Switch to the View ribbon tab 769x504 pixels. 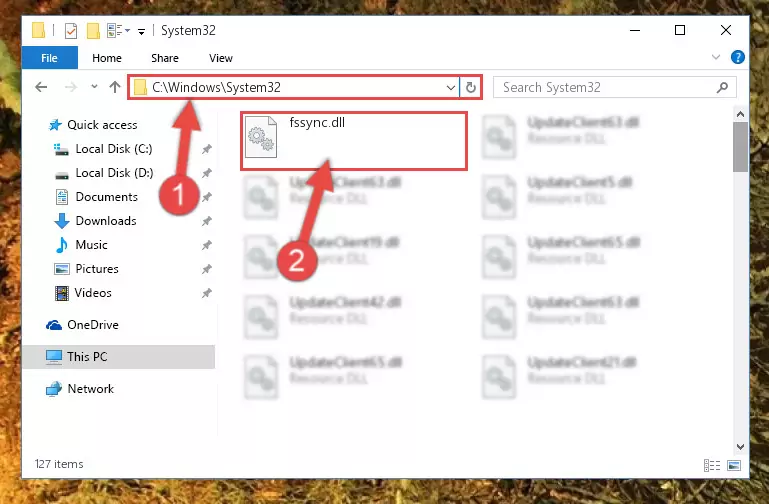pyautogui.click(x=221, y=58)
